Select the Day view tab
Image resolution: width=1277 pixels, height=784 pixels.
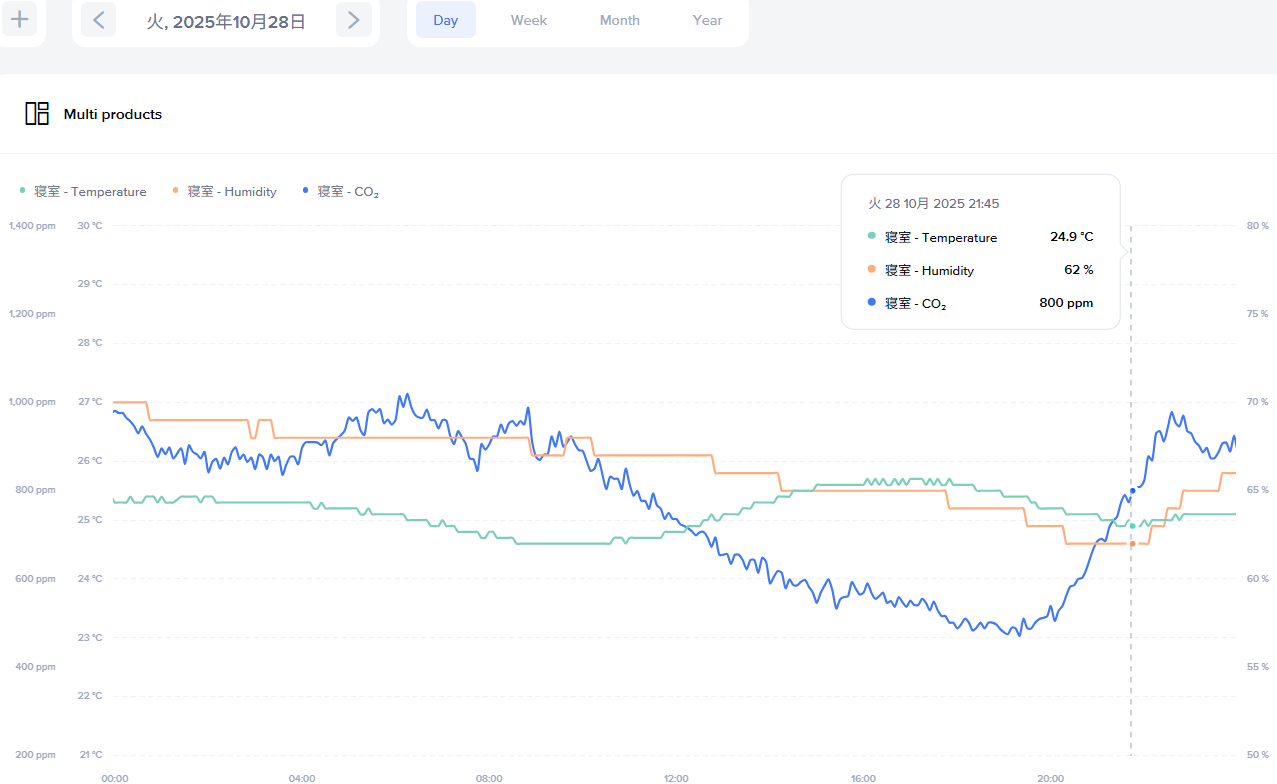pos(446,20)
